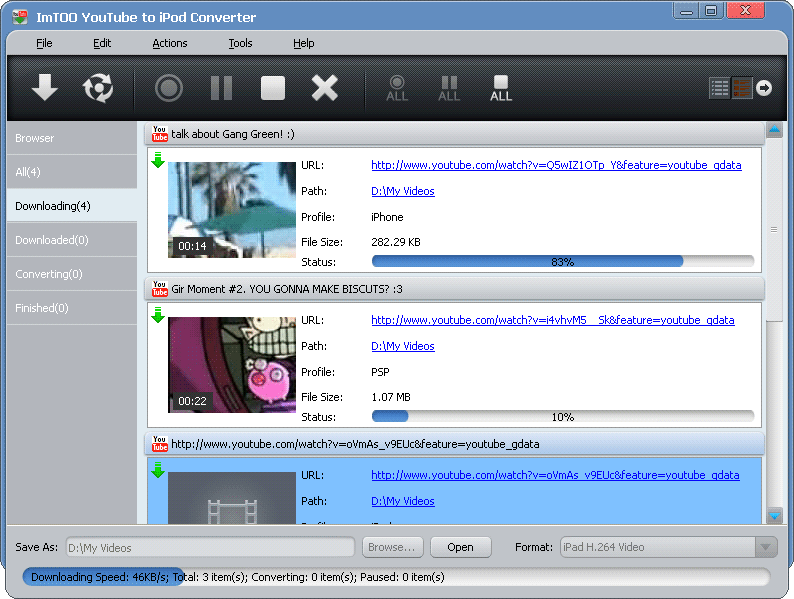Click the Pause ALL toolbar icon

pos(449,89)
